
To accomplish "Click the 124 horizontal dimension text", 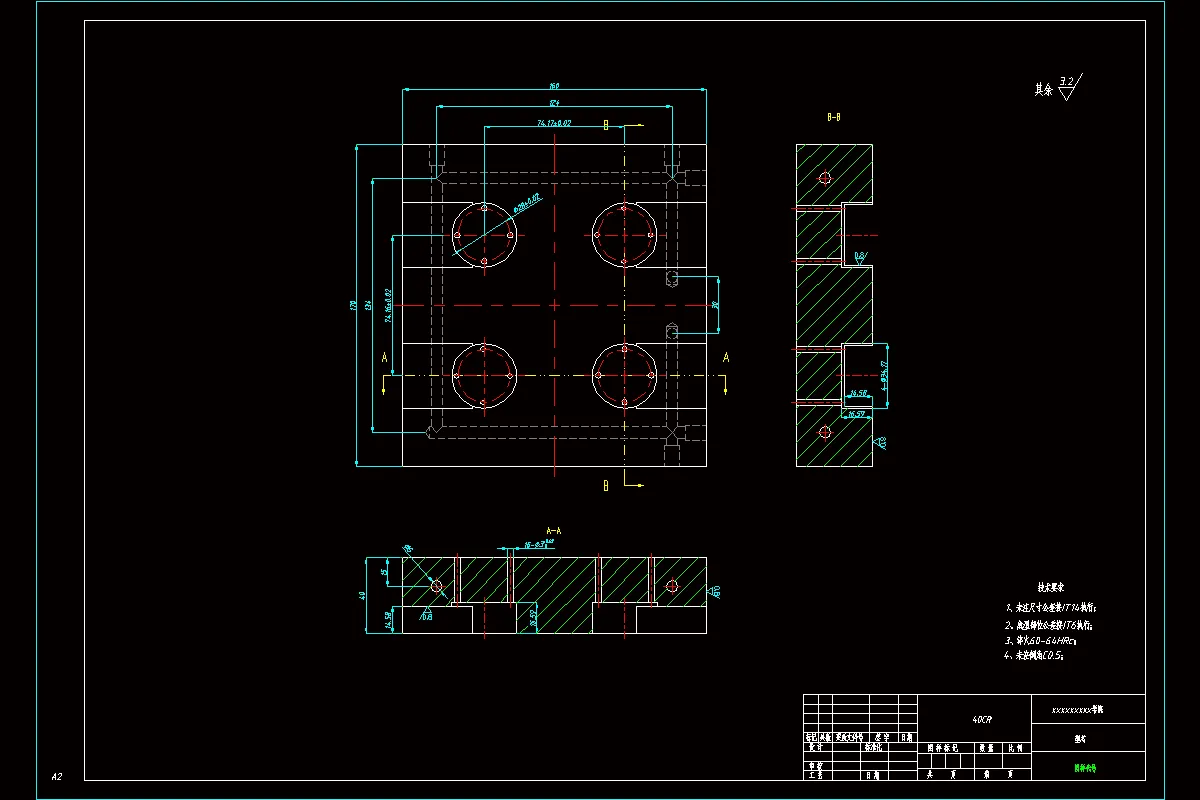I will point(553,104).
